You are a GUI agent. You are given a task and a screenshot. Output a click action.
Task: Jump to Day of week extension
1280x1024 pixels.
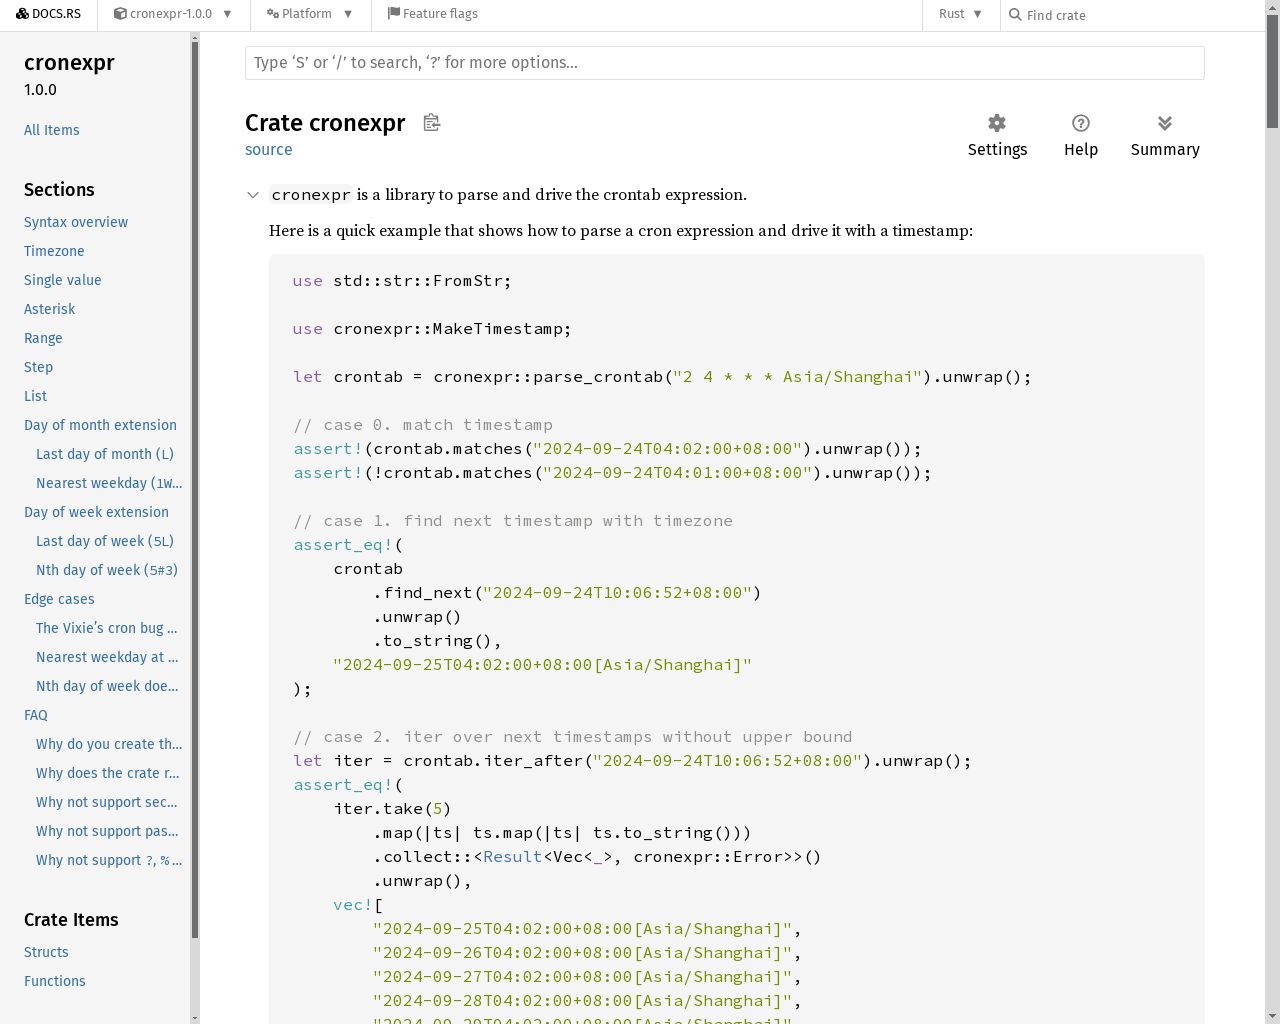[x=96, y=512]
